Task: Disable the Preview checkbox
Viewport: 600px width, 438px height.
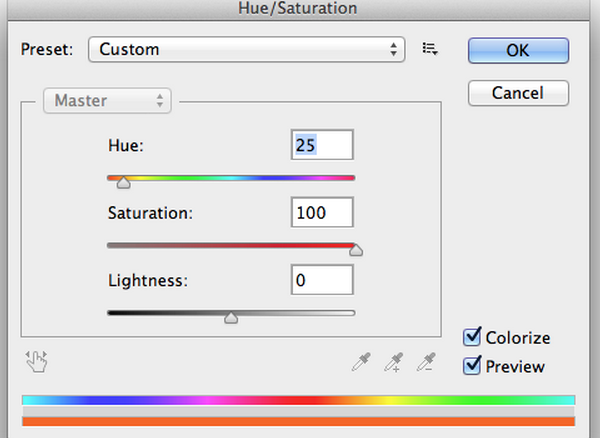Action: point(473,366)
